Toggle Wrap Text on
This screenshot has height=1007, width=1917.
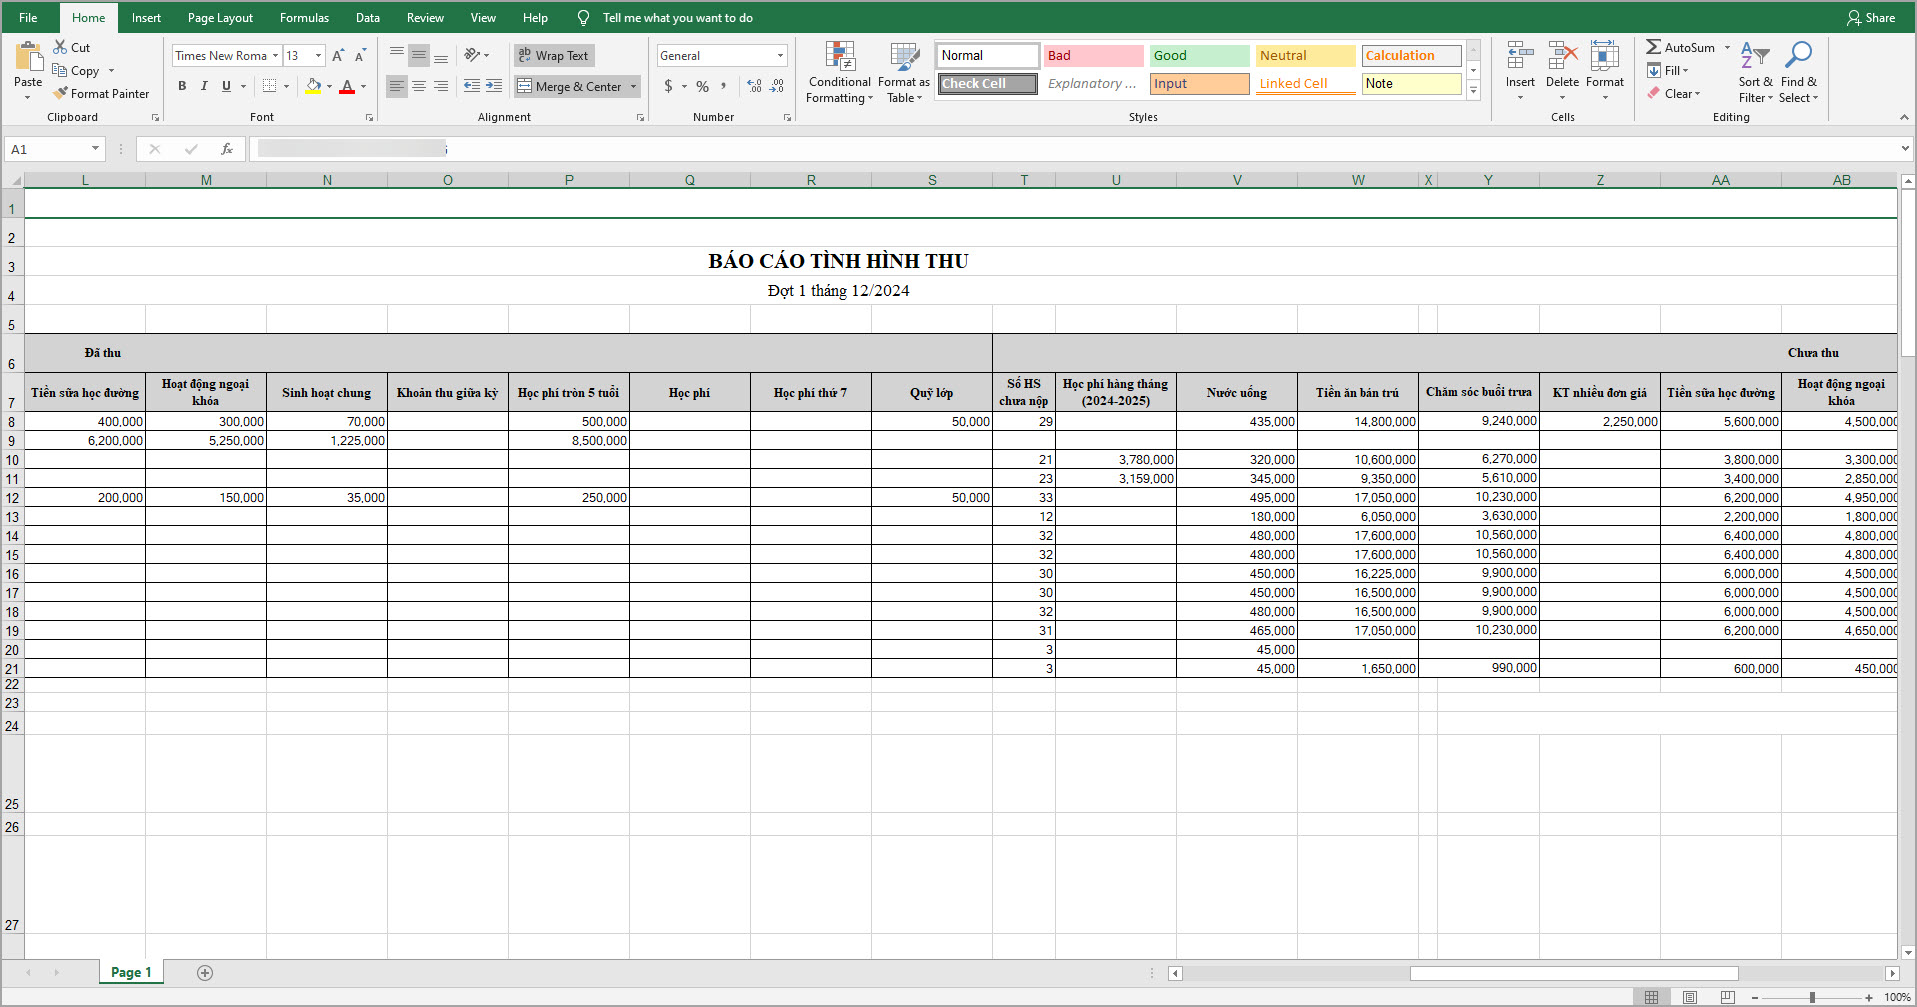pyautogui.click(x=554, y=56)
